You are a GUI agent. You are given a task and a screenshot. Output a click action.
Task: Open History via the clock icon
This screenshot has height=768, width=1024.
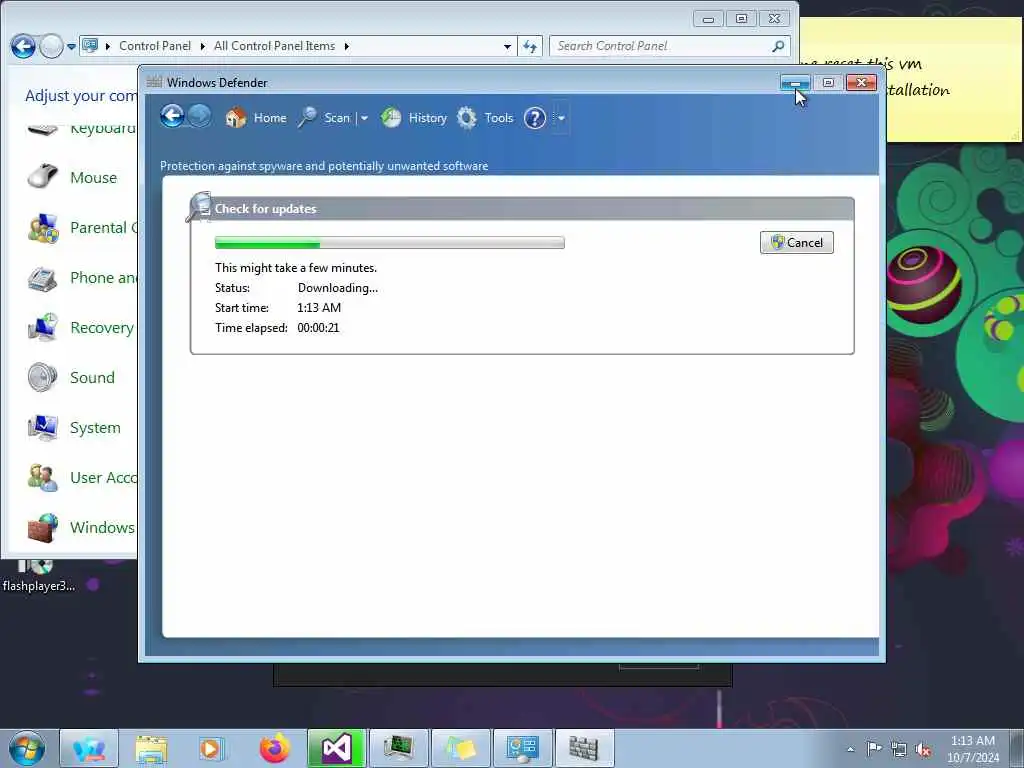point(391,118)
